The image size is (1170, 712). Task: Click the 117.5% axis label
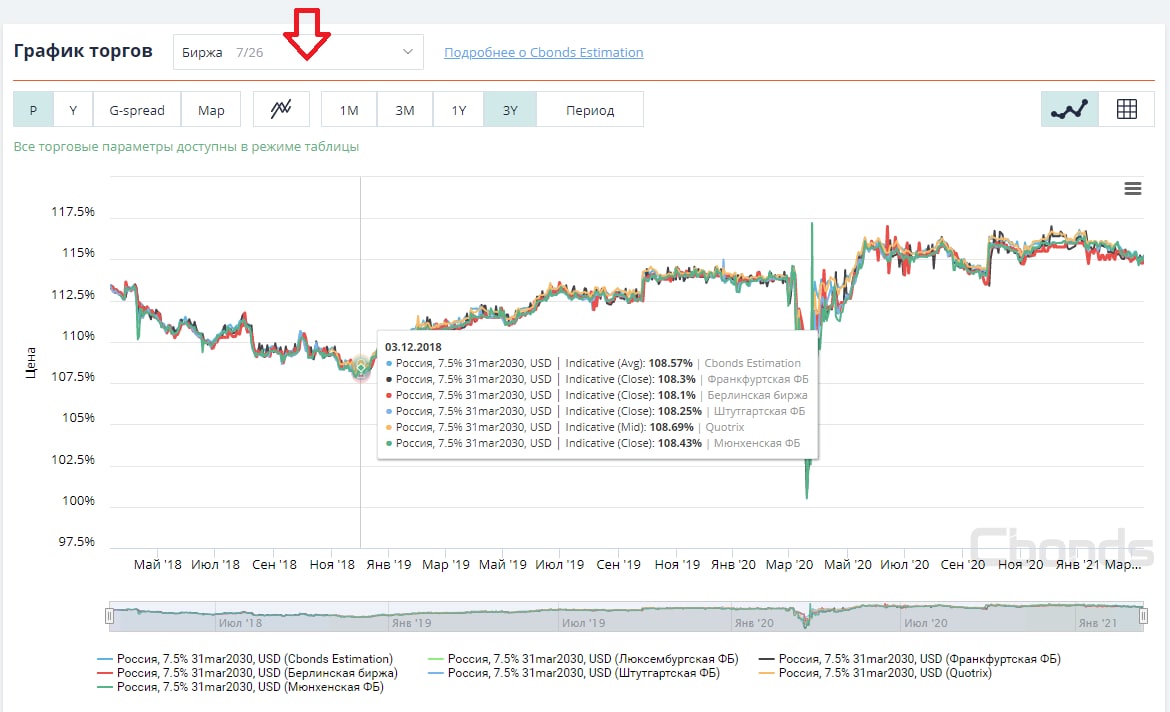72,212
